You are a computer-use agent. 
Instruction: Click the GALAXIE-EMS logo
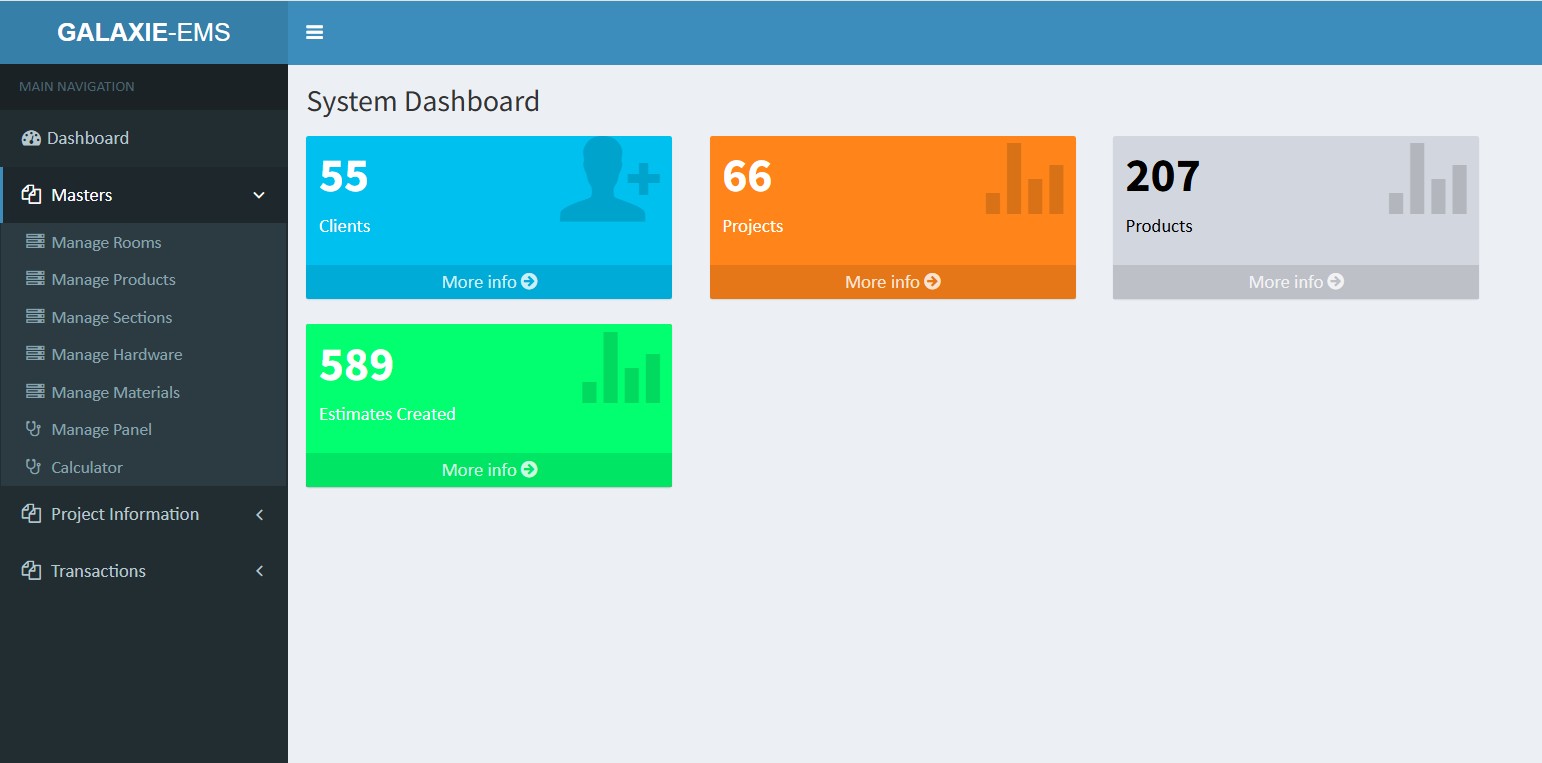click(144, 33)
